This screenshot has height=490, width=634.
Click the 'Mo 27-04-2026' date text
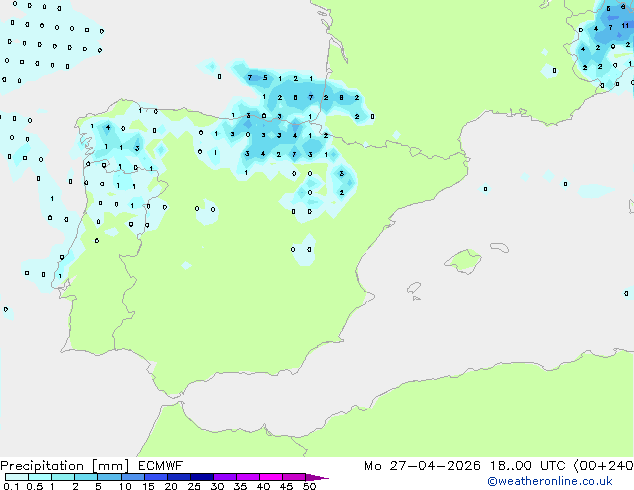(422, 466)
